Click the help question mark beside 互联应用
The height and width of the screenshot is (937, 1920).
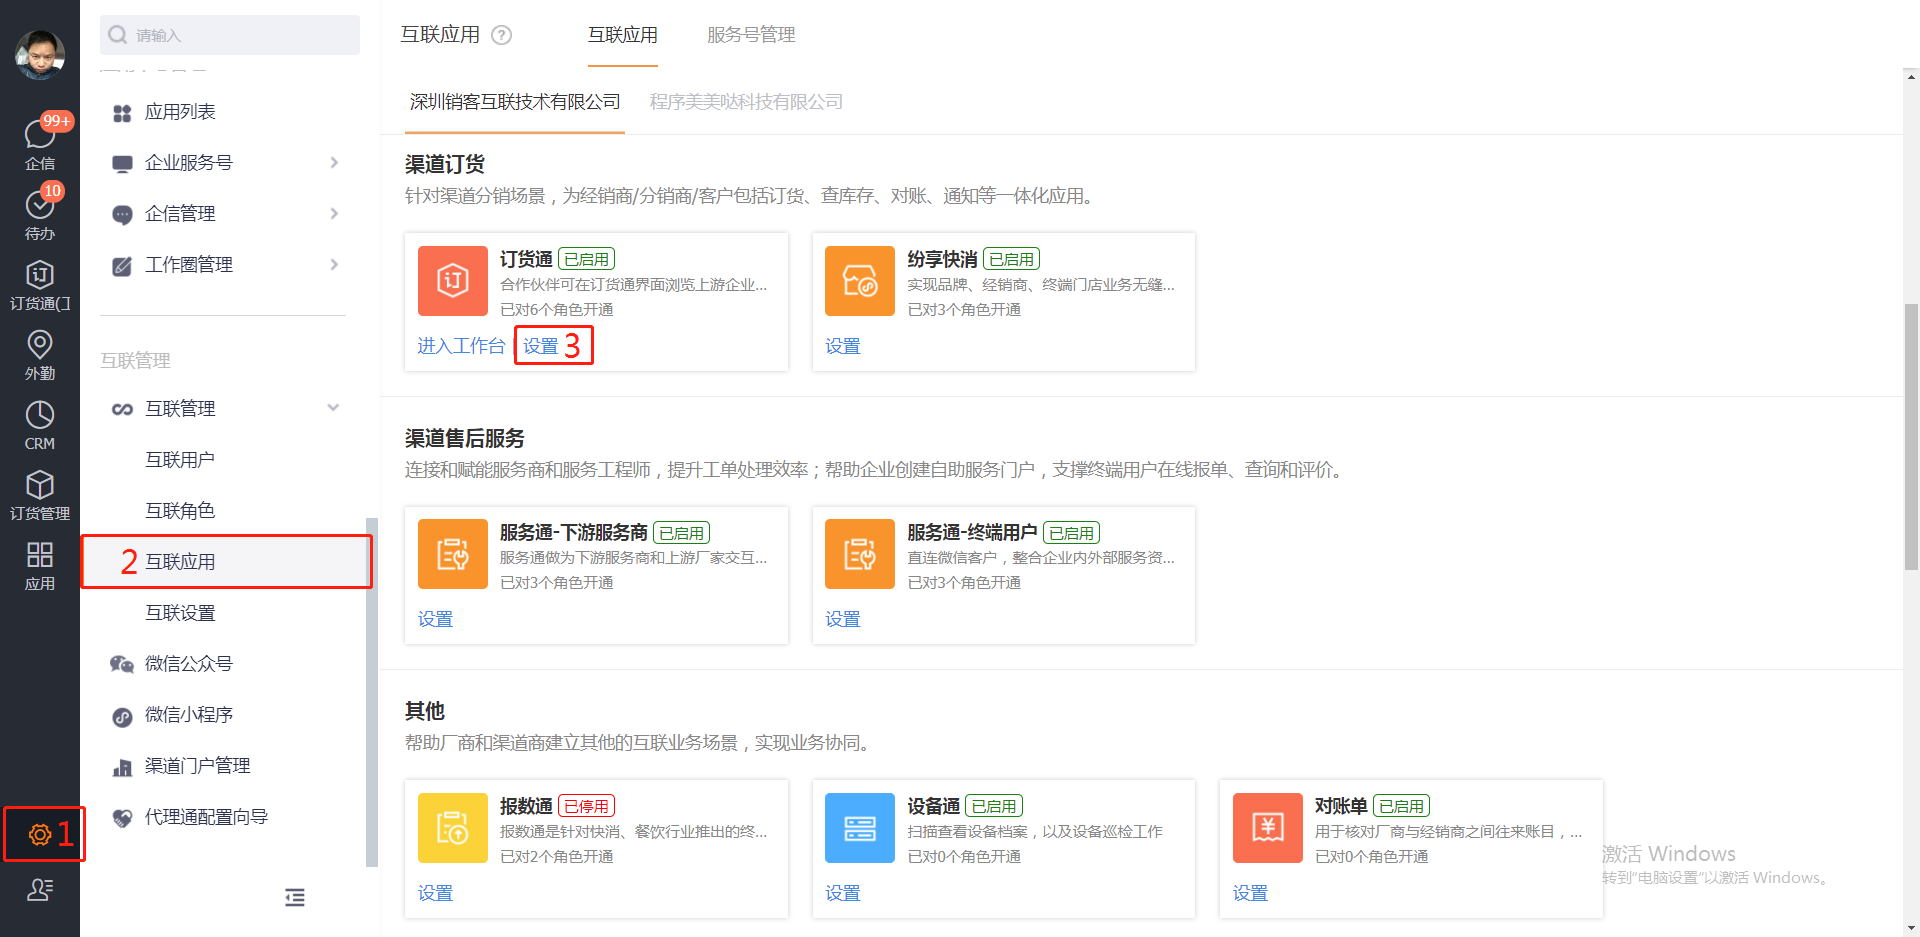(x=502, y=35)
